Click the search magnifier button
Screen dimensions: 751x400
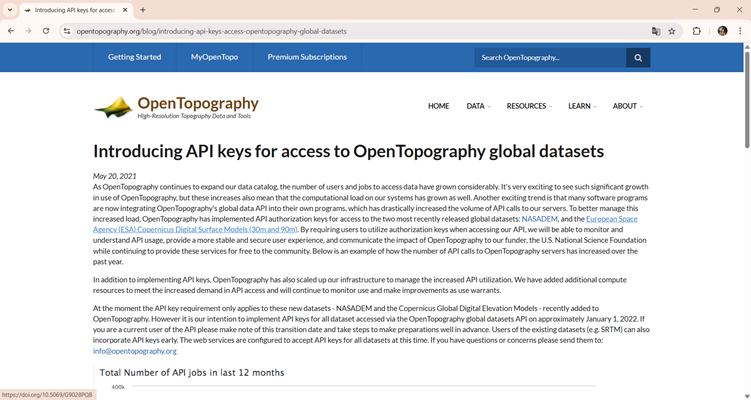(x=638, y=58)
